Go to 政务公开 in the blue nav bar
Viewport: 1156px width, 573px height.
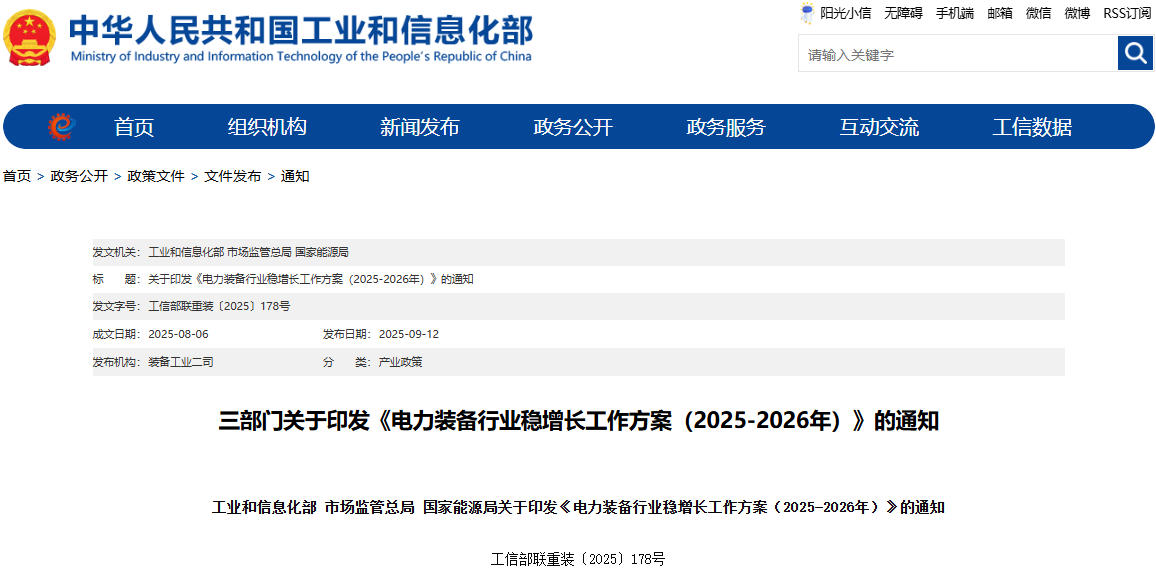point(573,127)
